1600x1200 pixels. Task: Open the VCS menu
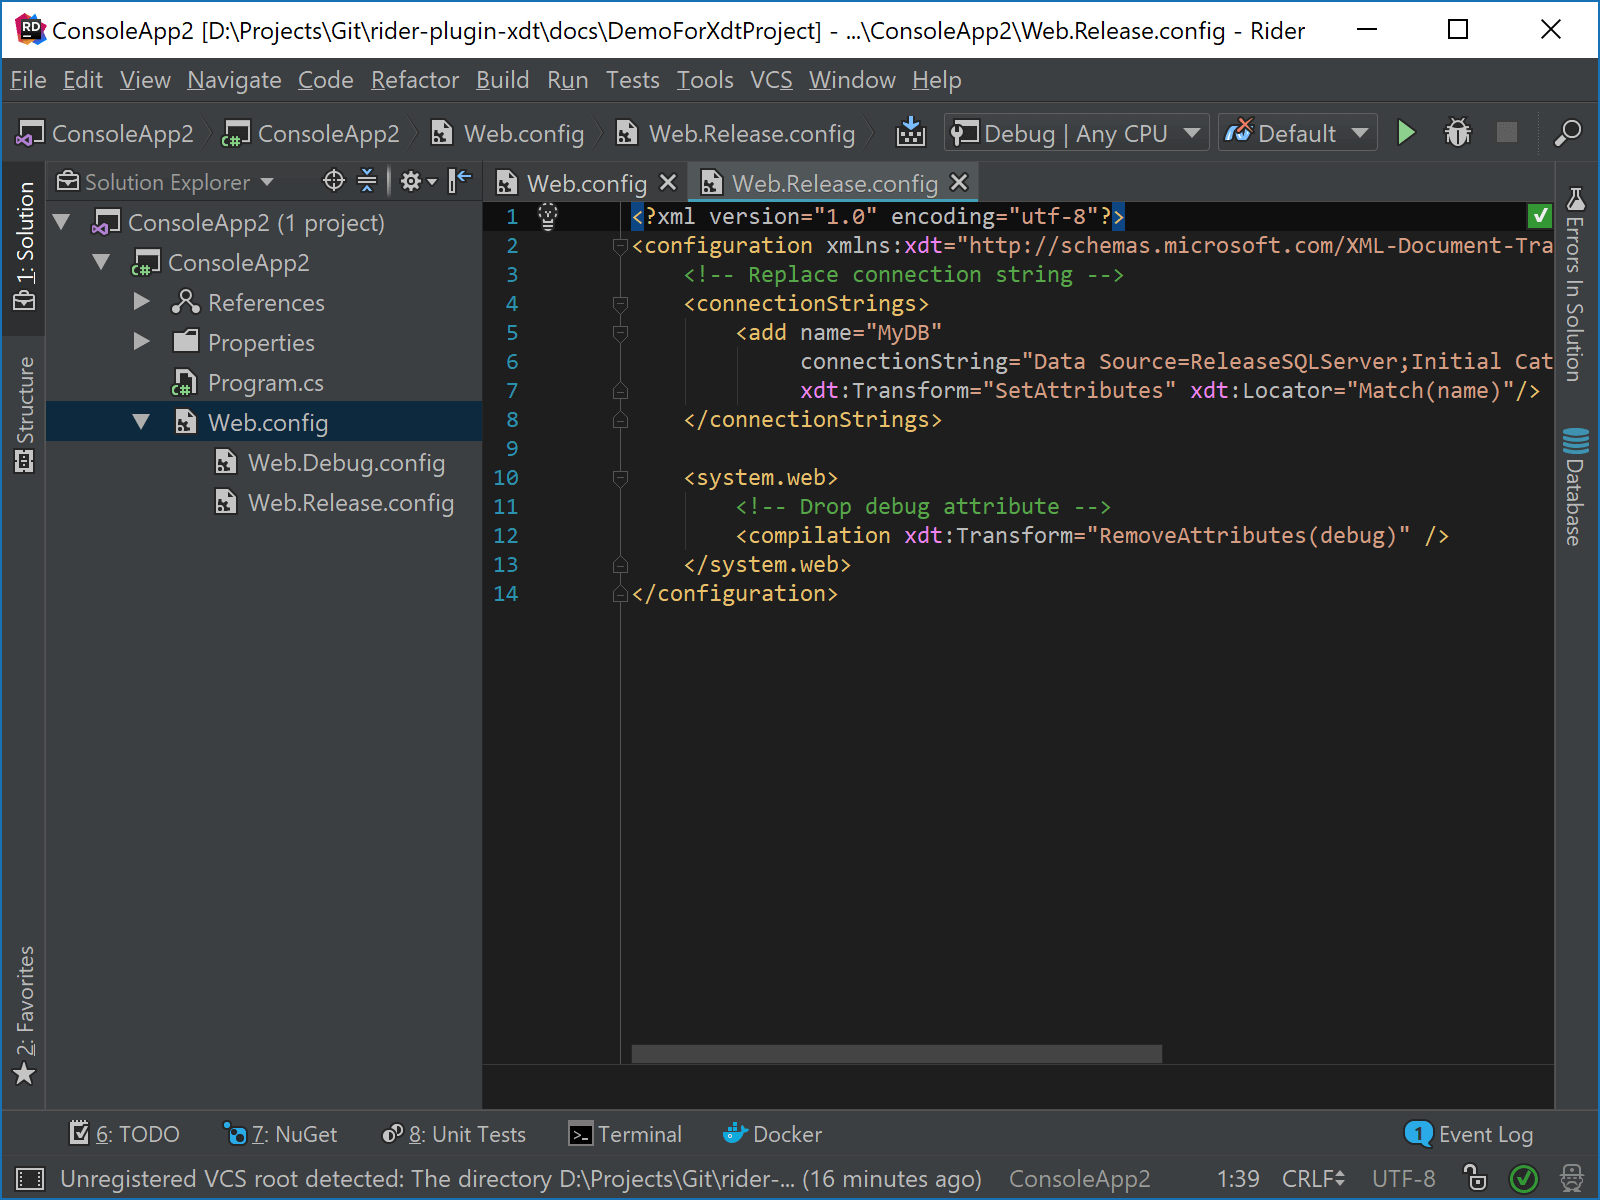[x=771, y=80]
